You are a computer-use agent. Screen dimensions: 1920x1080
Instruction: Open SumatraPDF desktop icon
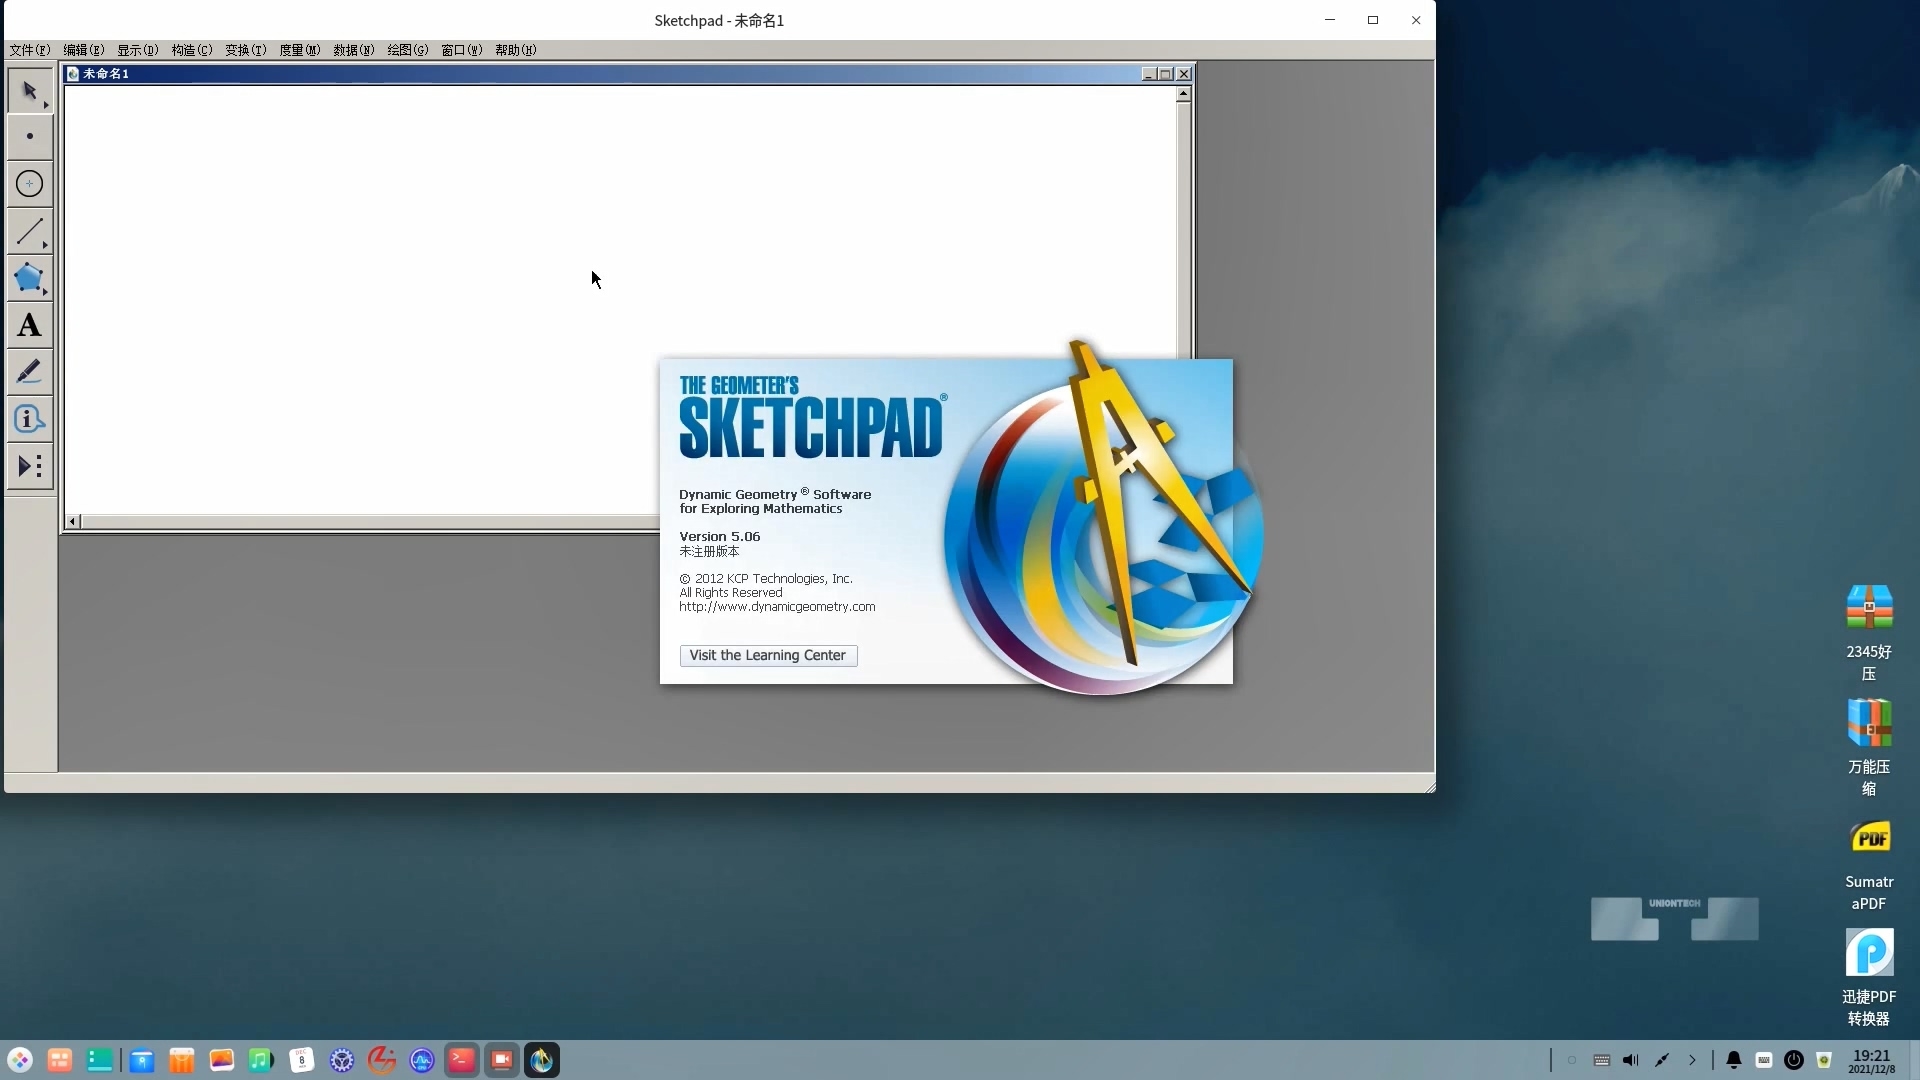pyautogui.click(x=1869, y=863)
